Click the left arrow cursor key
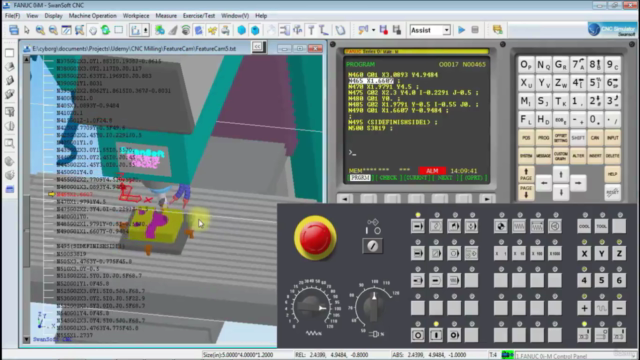640x360 pixels. click(544, 183)
